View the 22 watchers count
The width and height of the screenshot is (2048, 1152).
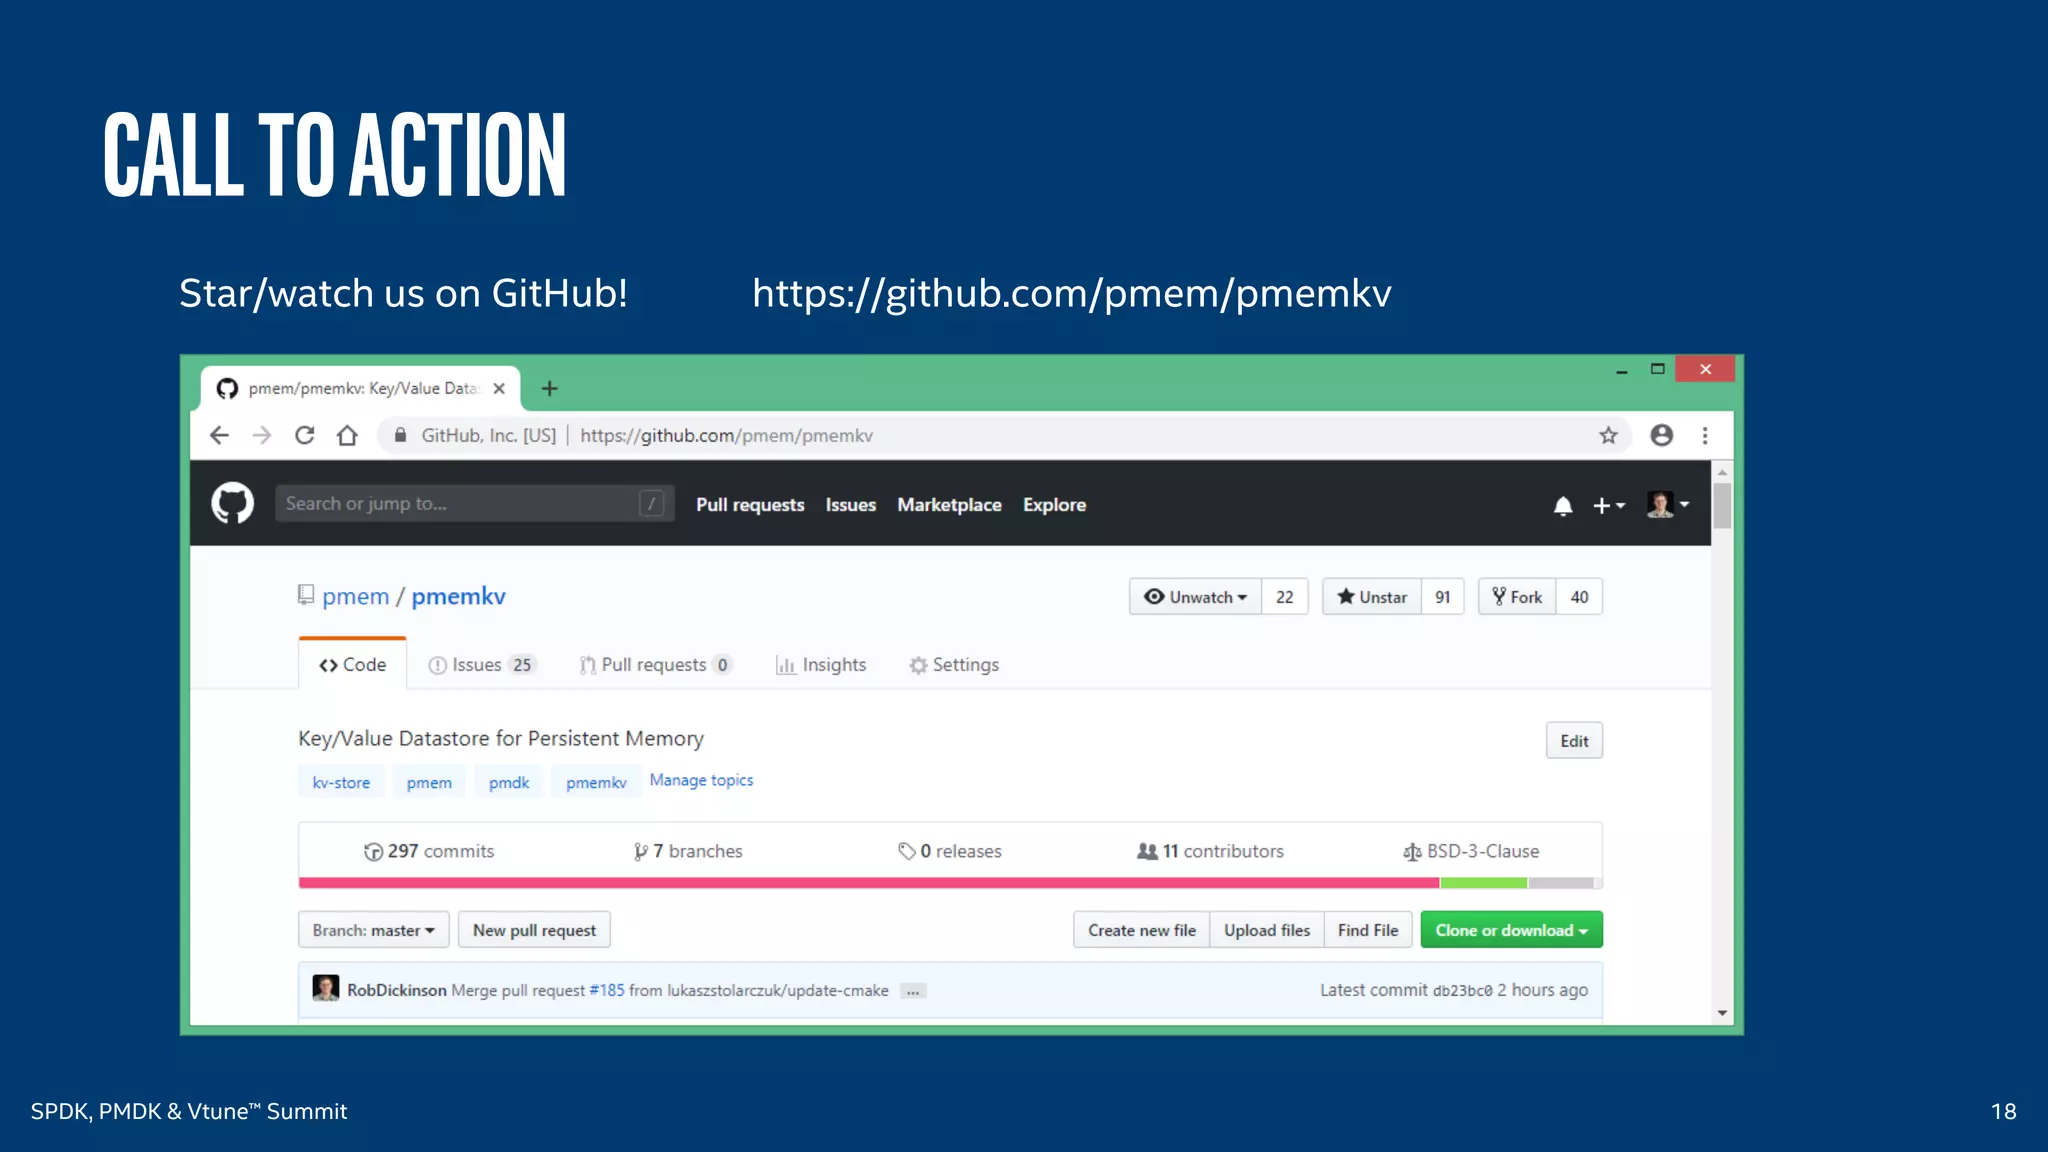point(1285,597)
